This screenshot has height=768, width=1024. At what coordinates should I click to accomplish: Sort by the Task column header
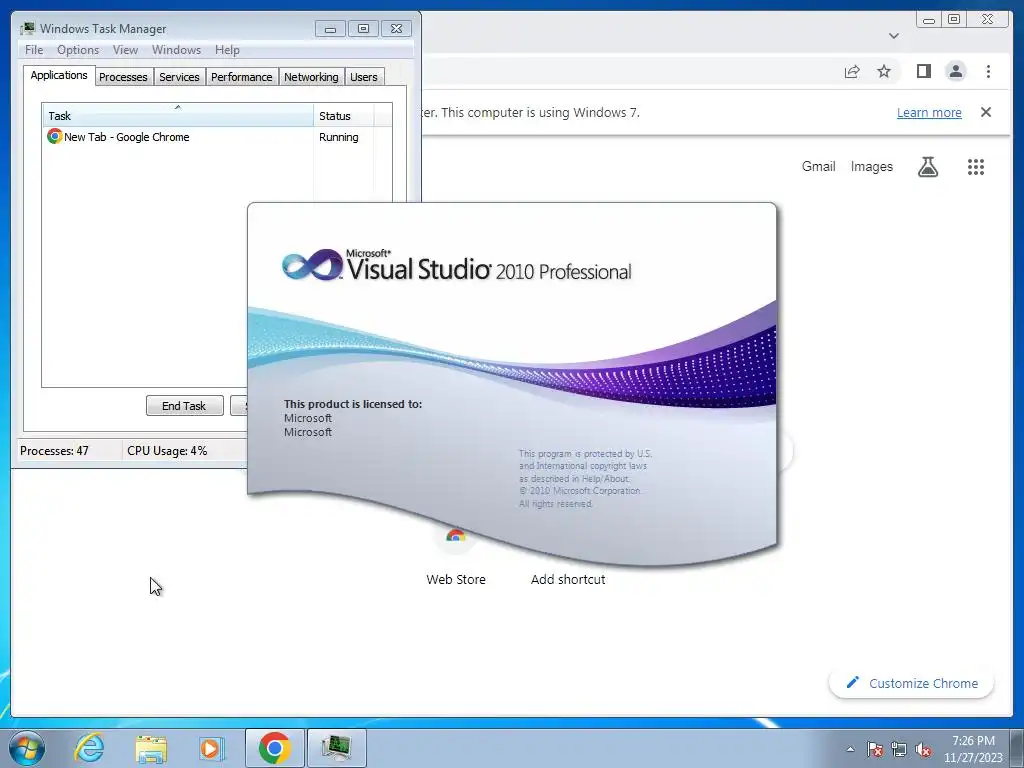tap(178, 115)
